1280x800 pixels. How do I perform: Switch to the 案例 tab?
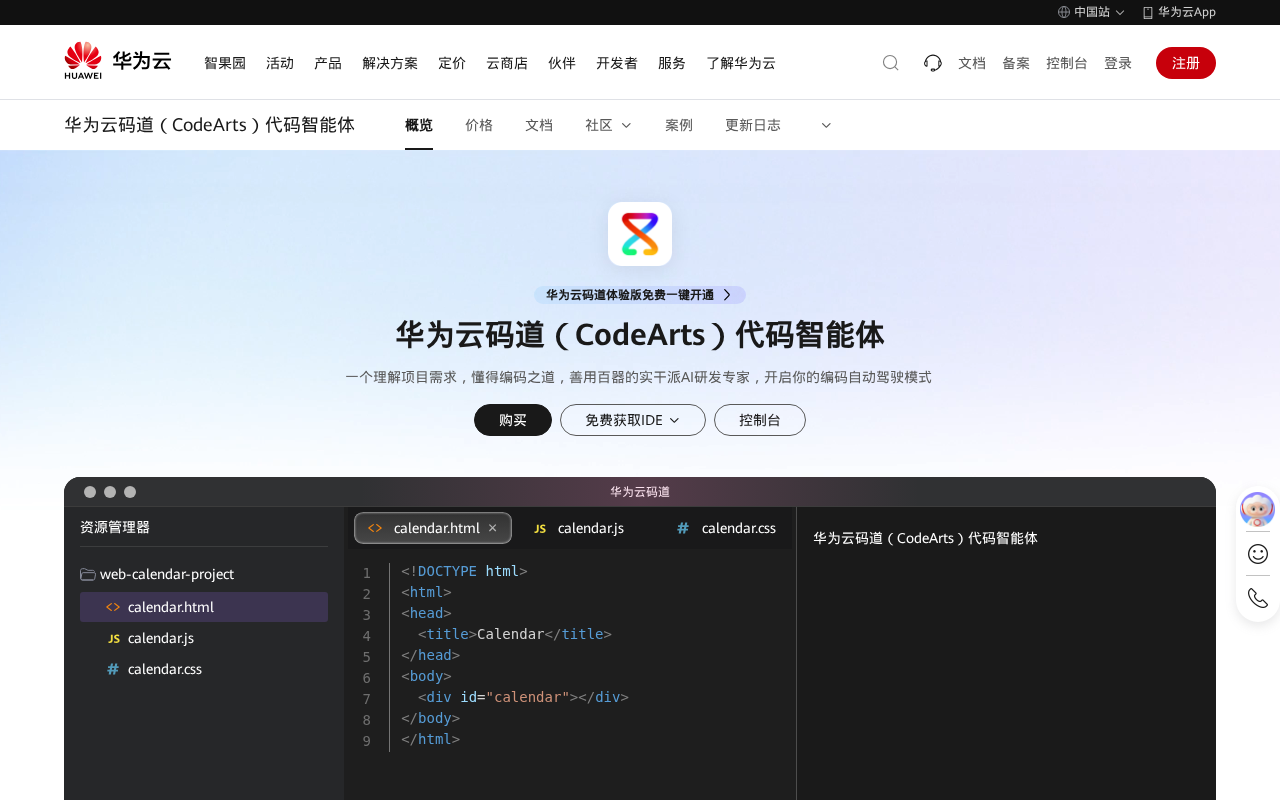[679, 125]
